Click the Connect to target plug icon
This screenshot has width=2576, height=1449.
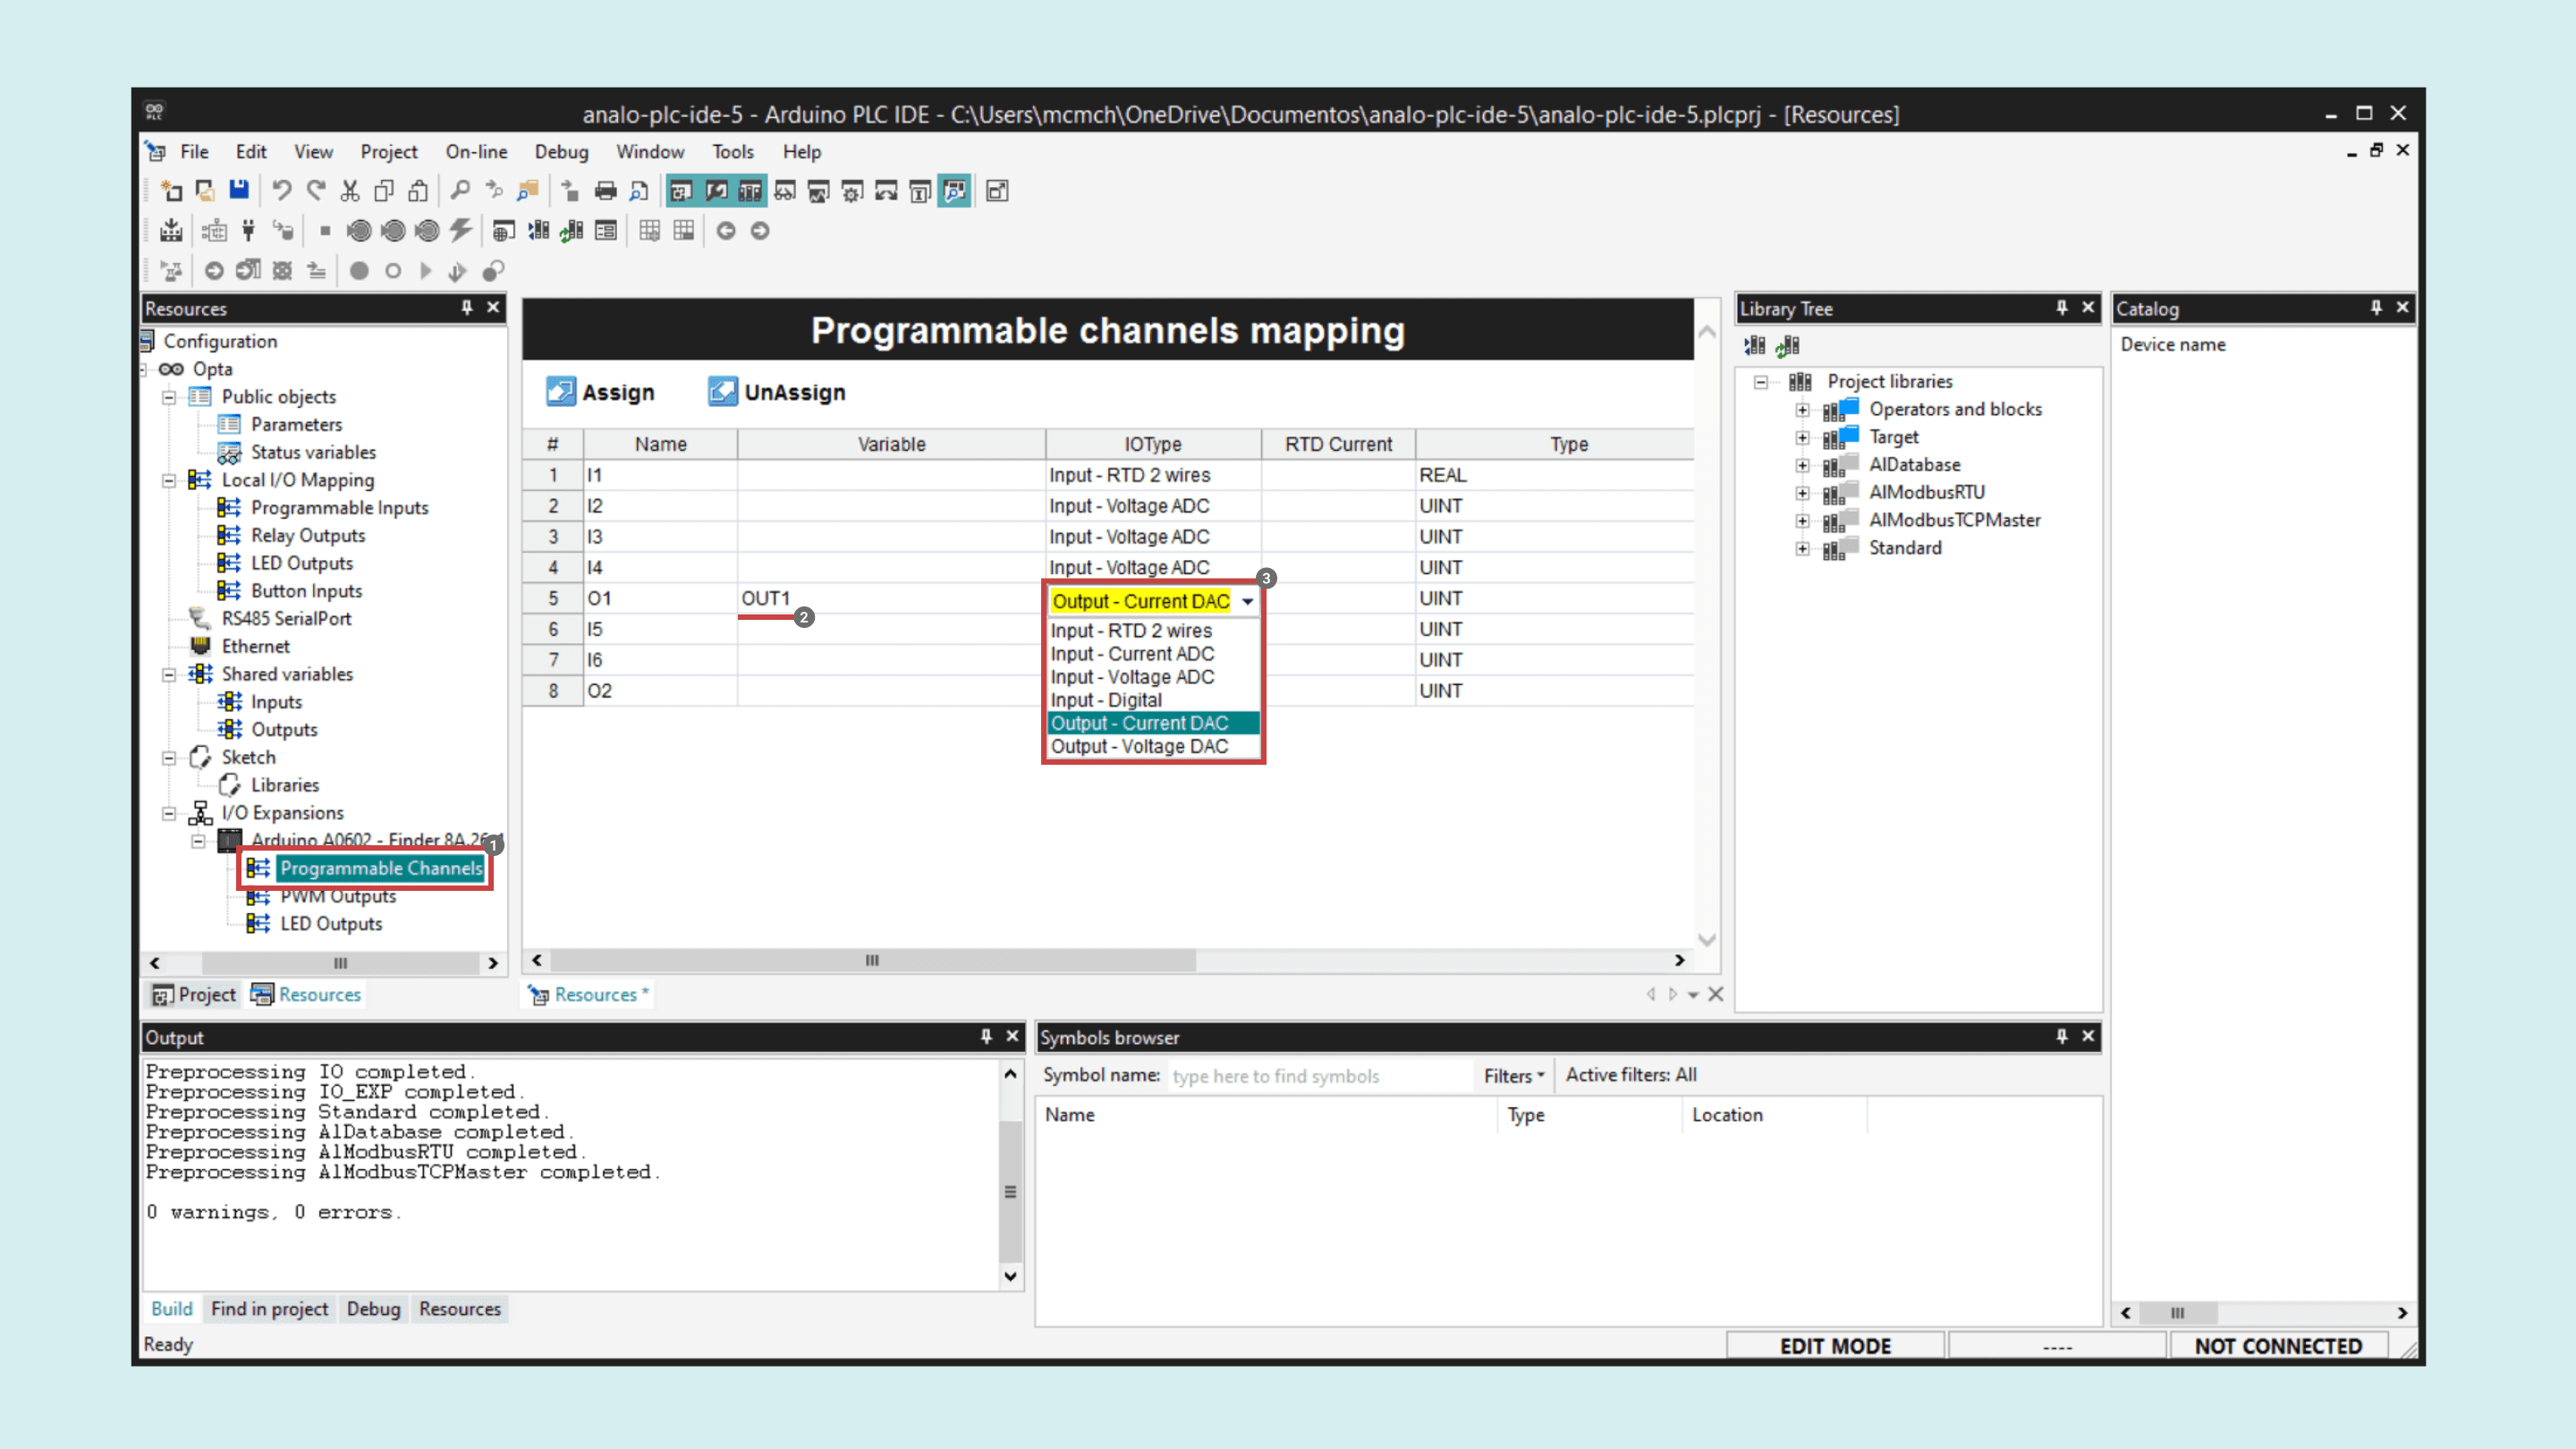[248, 231]
